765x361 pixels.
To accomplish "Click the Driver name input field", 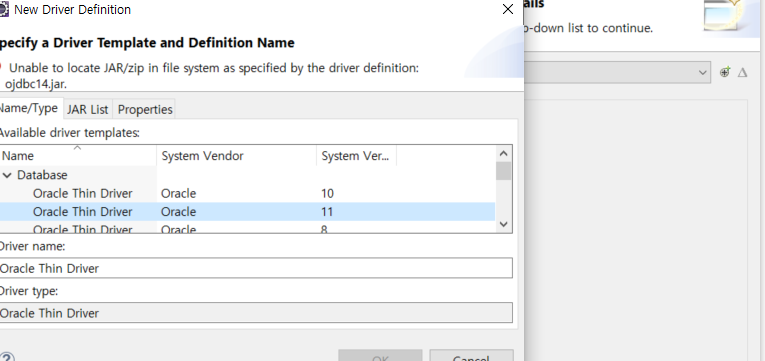I will point(256,268).
